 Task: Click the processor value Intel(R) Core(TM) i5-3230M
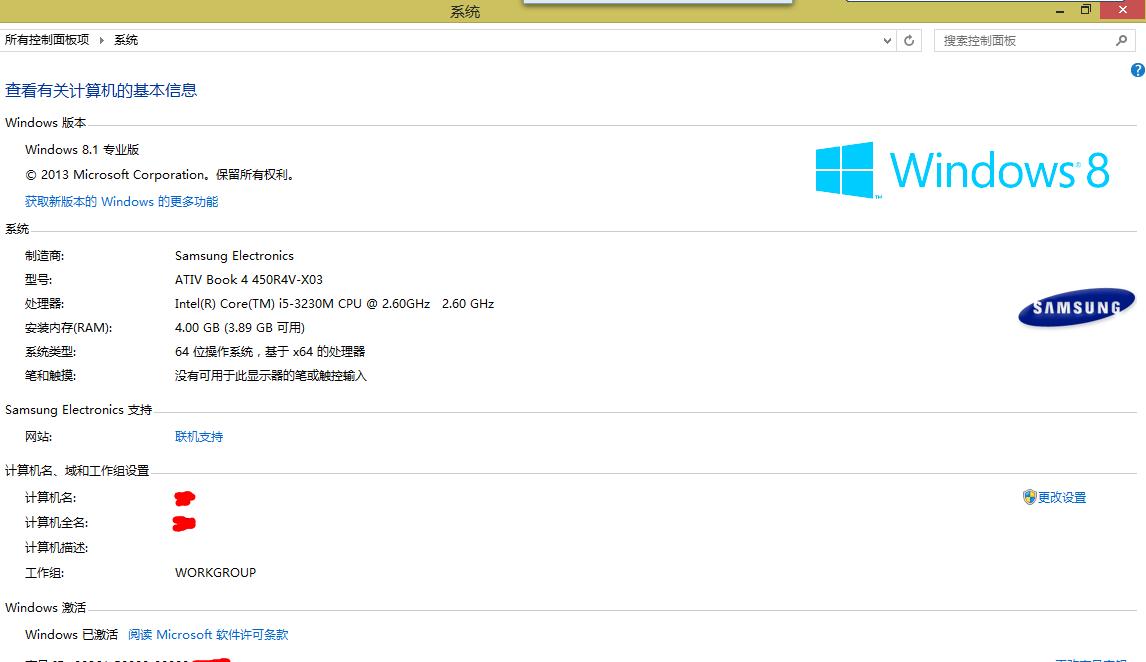coord(334,304)
